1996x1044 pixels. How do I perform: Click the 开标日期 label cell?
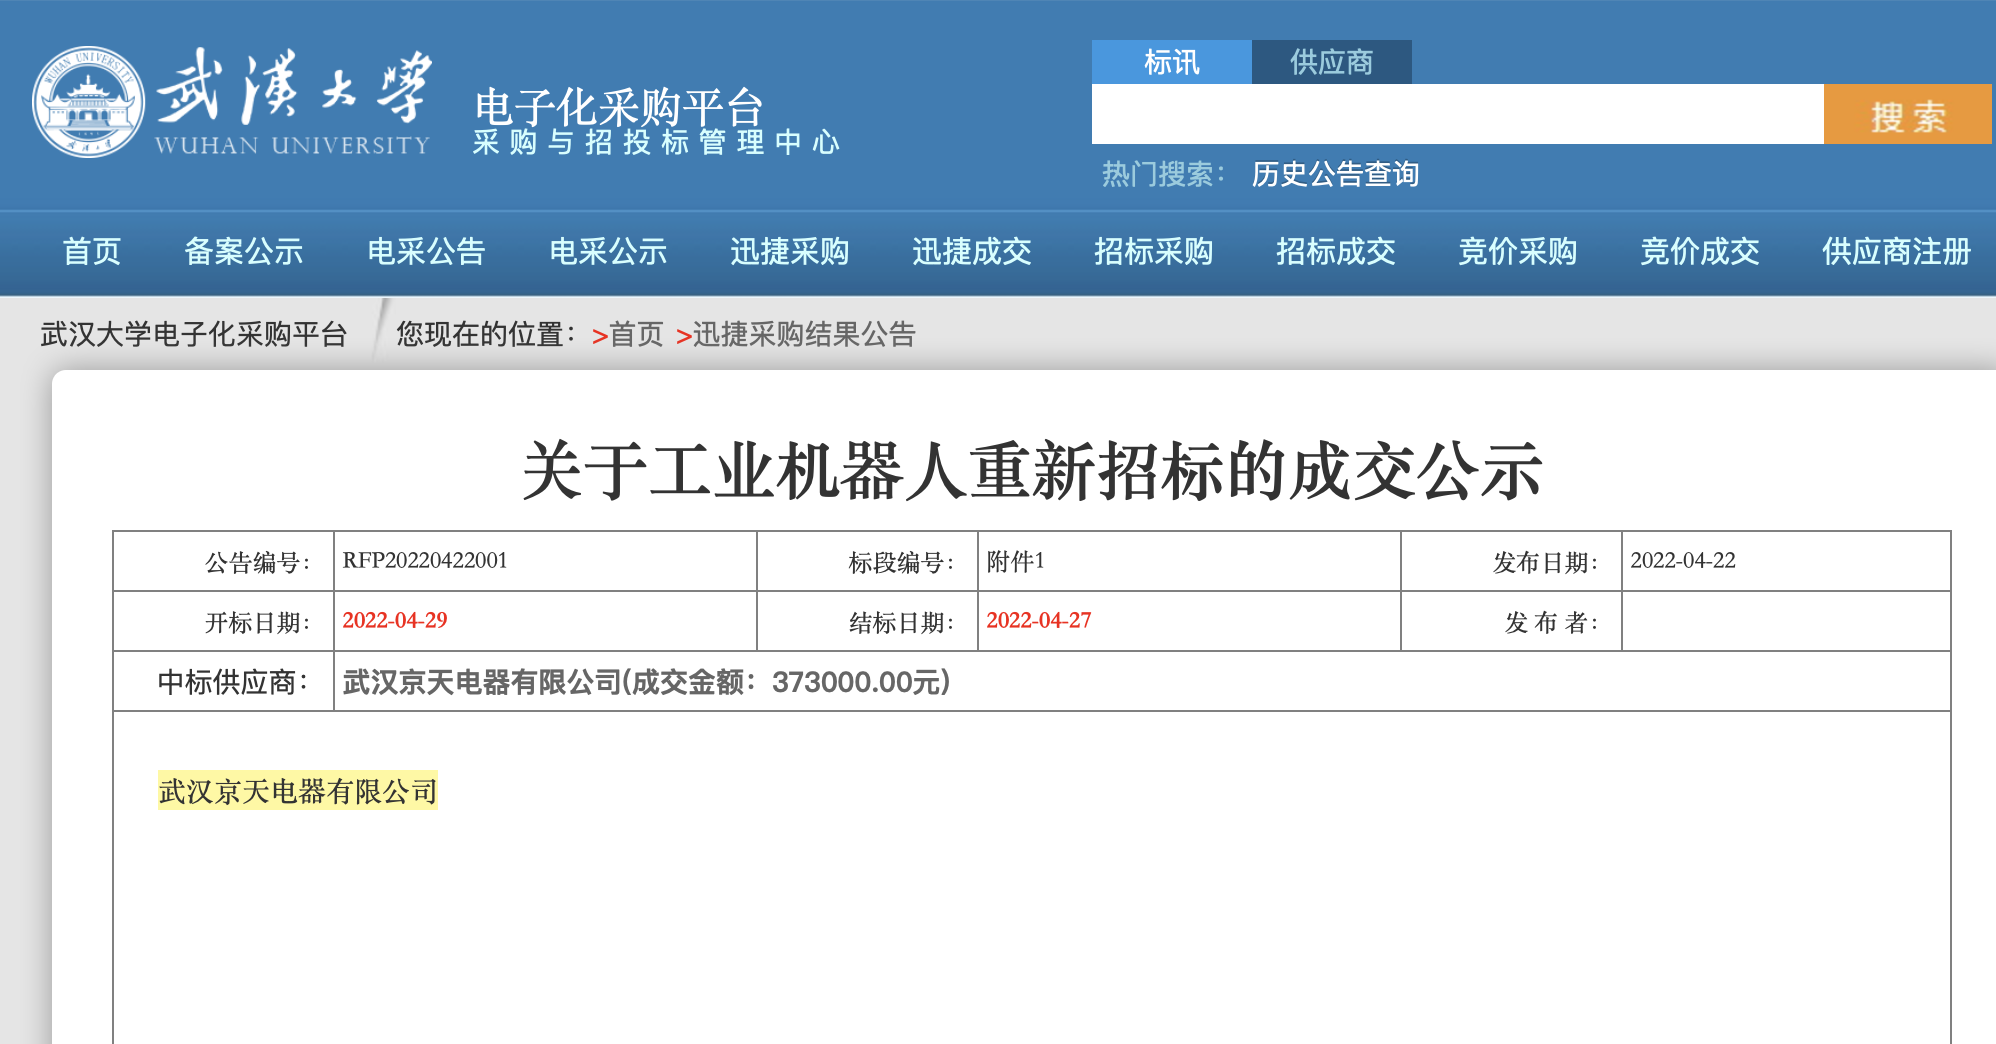pos(224,622)
